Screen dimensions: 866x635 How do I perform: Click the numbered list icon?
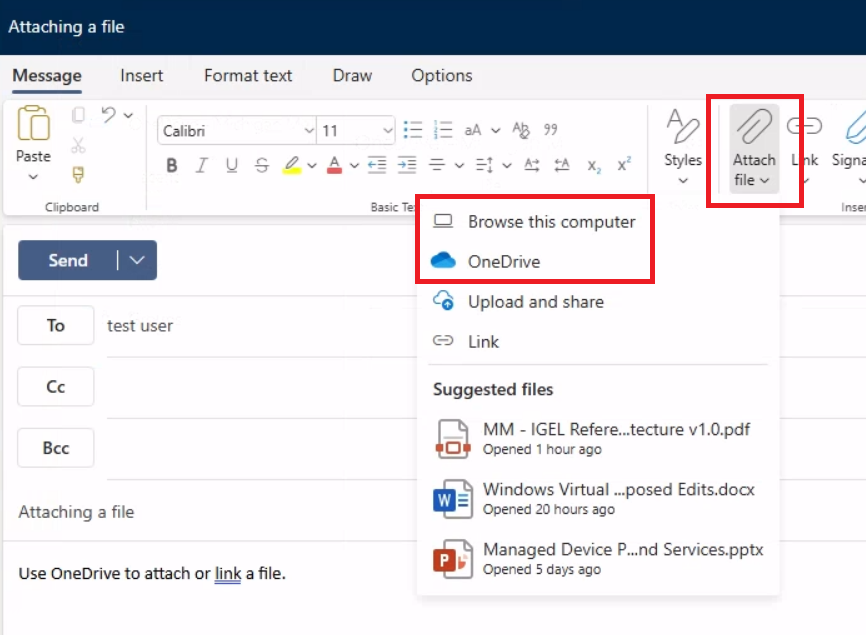tap(443, 130)
